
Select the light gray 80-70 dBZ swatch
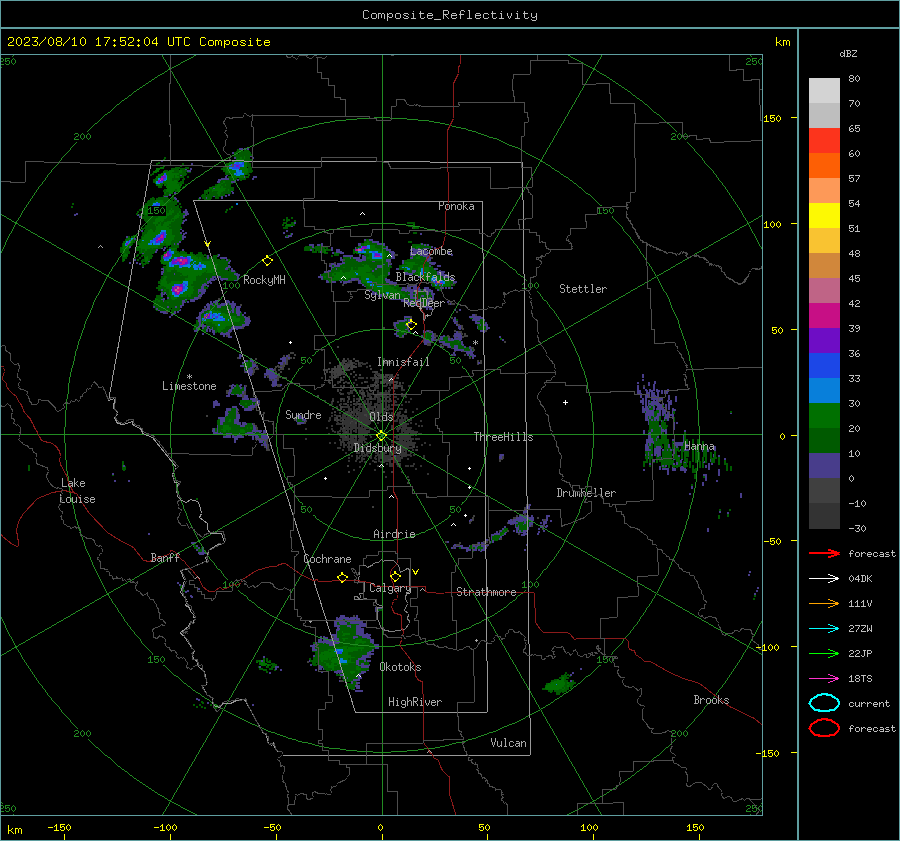[x=824, y=91]
